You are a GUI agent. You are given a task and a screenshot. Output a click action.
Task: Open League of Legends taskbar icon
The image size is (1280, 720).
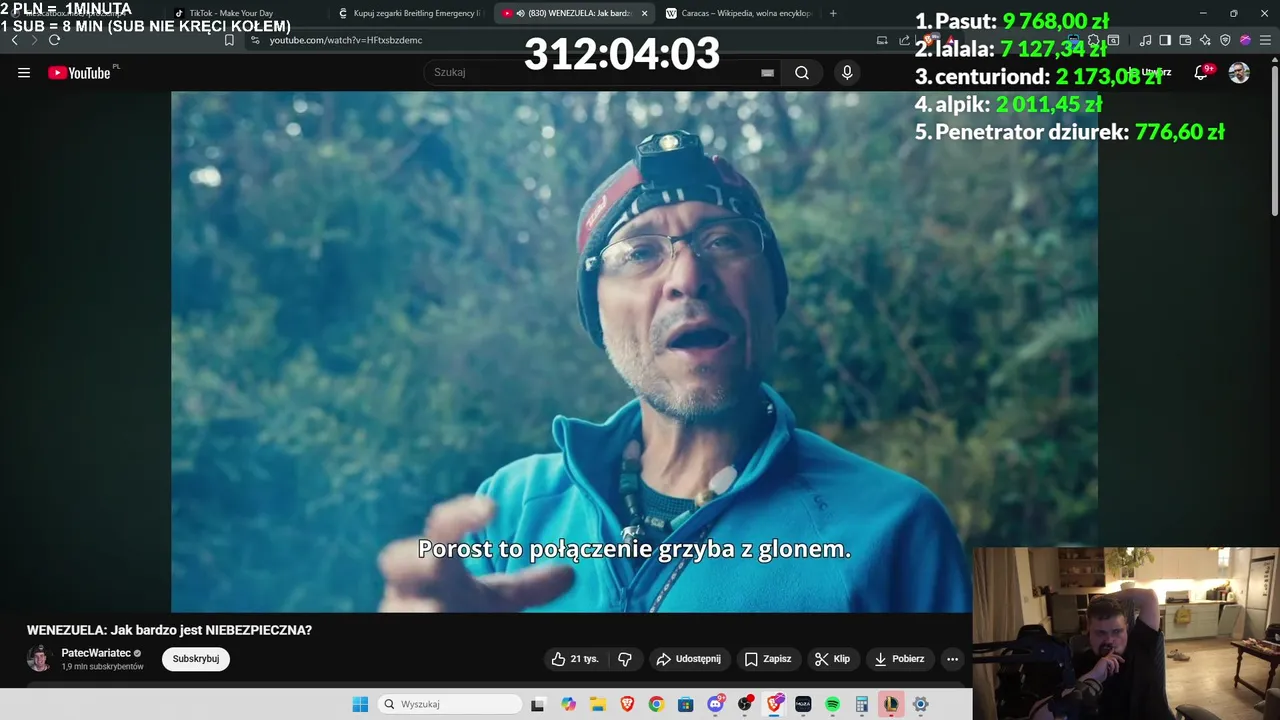pyautogui.click(x=891, y=704)
